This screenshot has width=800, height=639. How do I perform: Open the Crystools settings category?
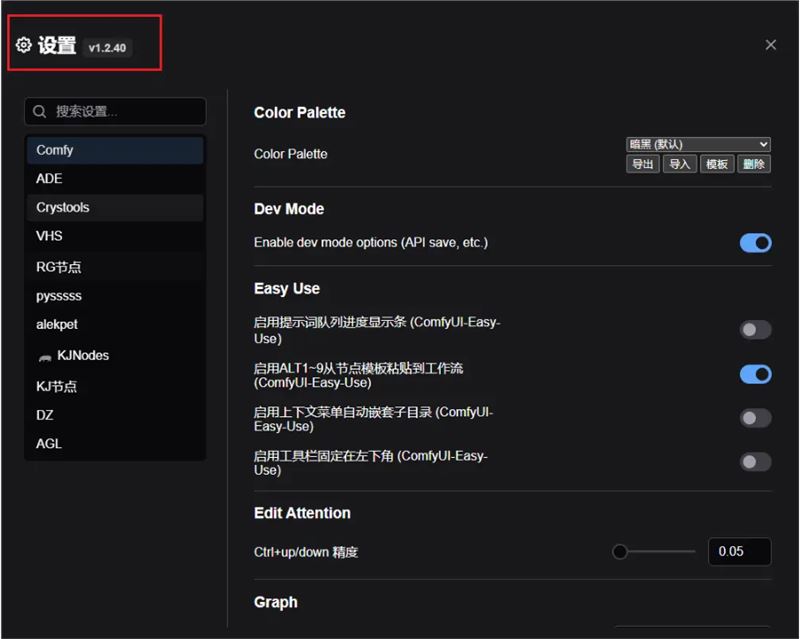[115, 207]
